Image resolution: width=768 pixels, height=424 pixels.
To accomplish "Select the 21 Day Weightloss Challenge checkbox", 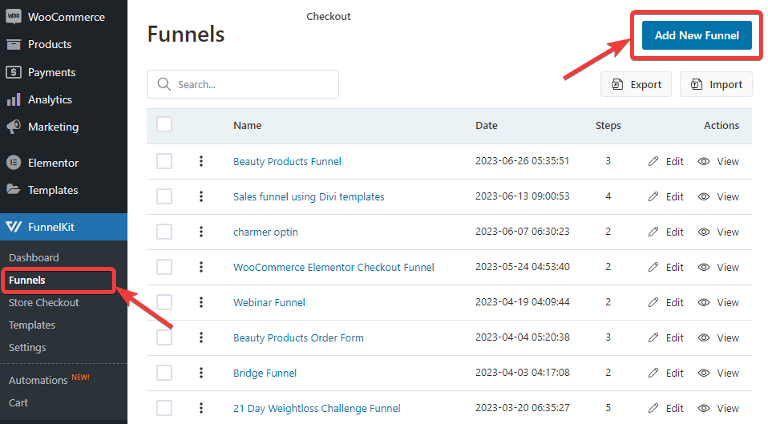I will tap(164, 408).
